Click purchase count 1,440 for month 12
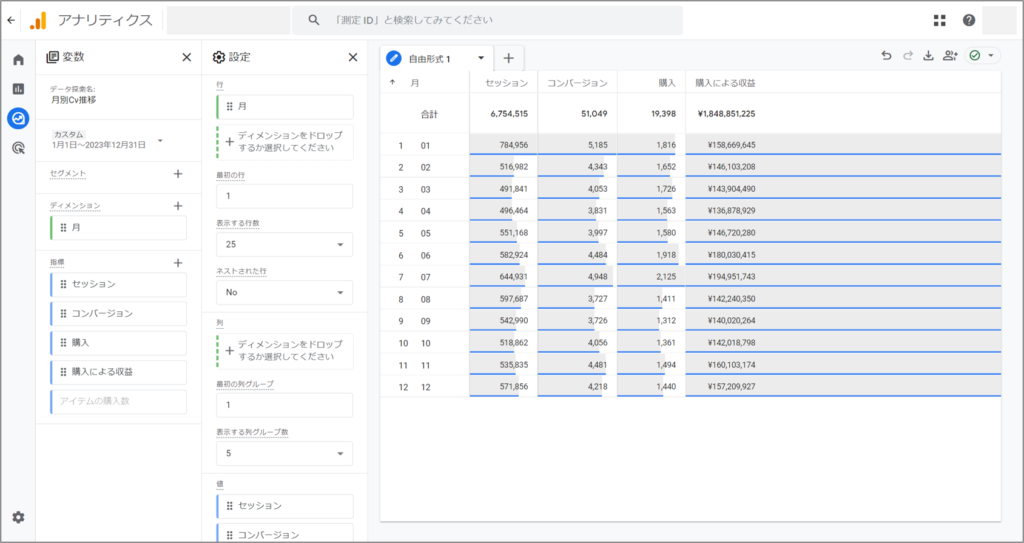Screen dimensions: 1024x543 tap(665, 387)
